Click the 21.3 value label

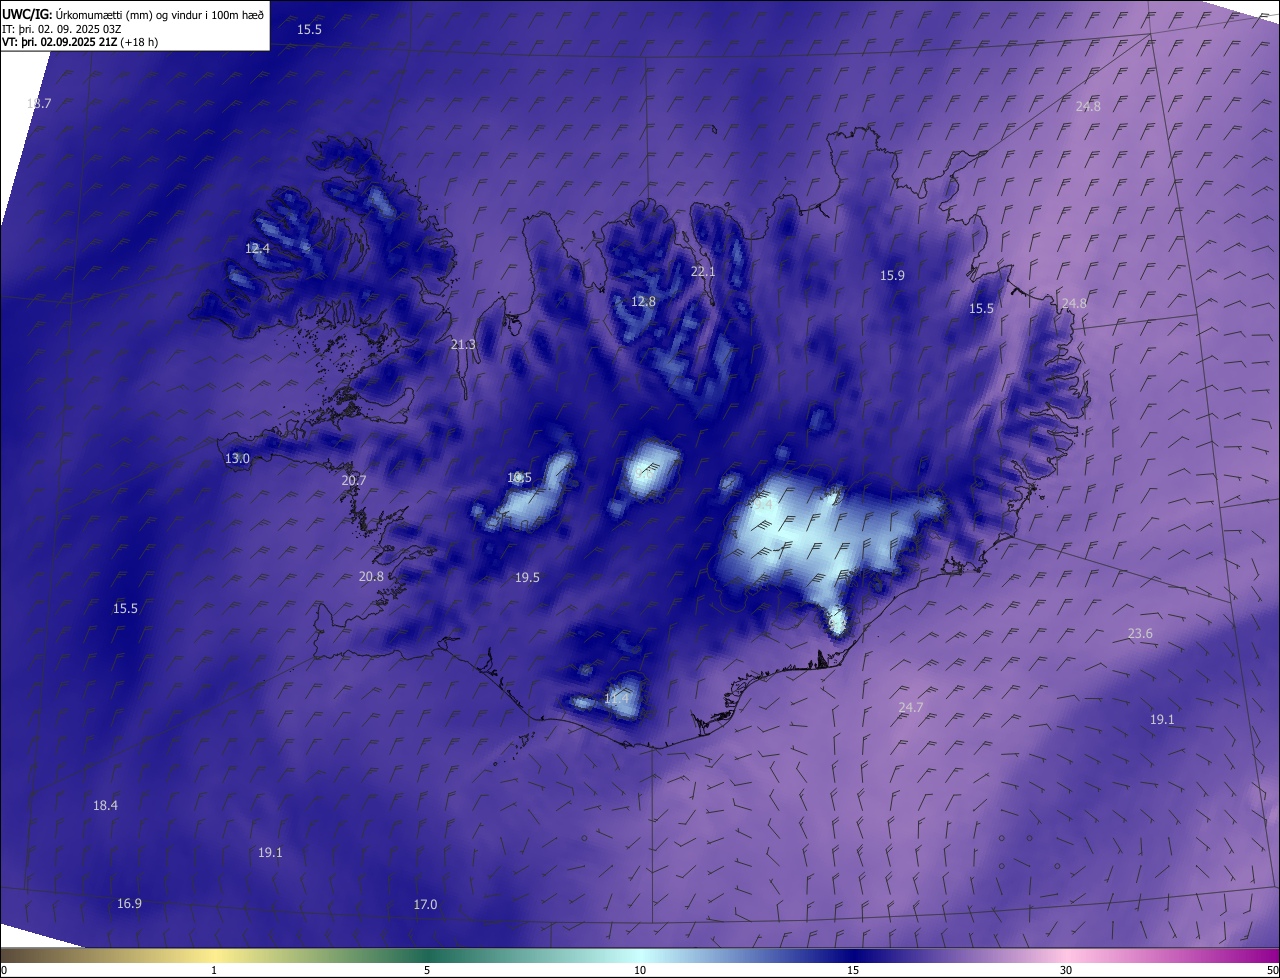(463, 345)
